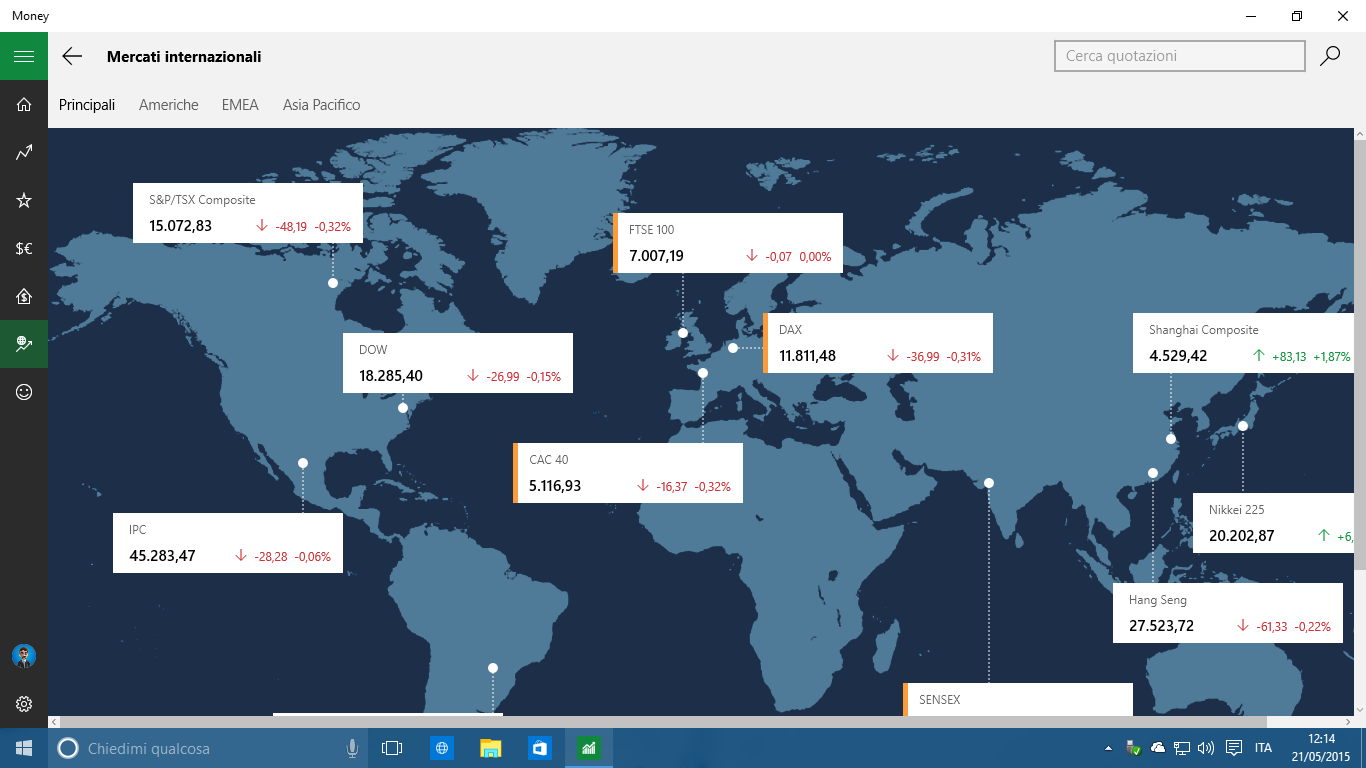
Task: Click the horizontal scrollbar thumb
Action: pyautogui.click(x=664, y=722)
